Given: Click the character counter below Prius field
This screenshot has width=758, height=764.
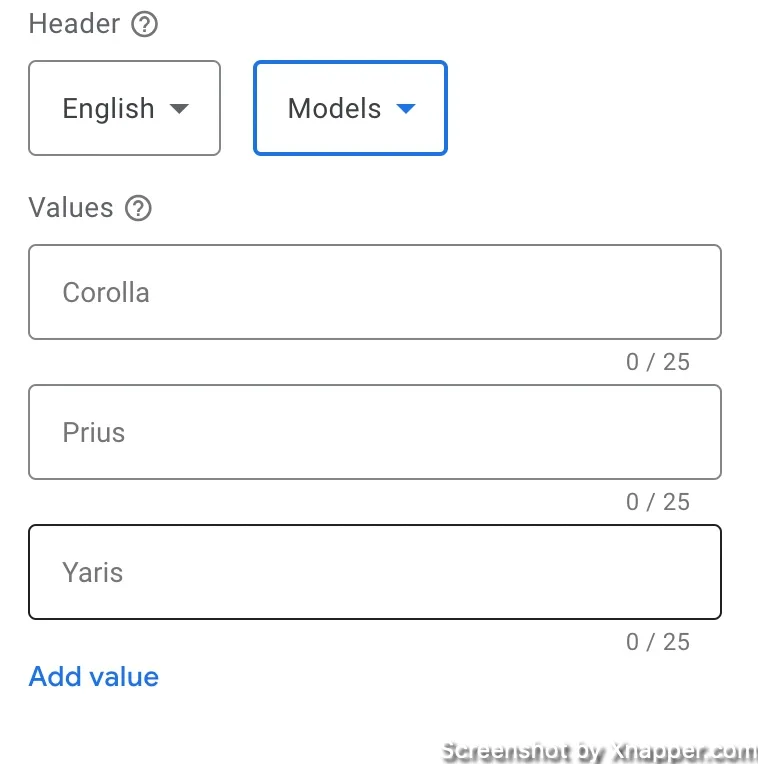Looking at the screenshot, I should click(658, 502).
